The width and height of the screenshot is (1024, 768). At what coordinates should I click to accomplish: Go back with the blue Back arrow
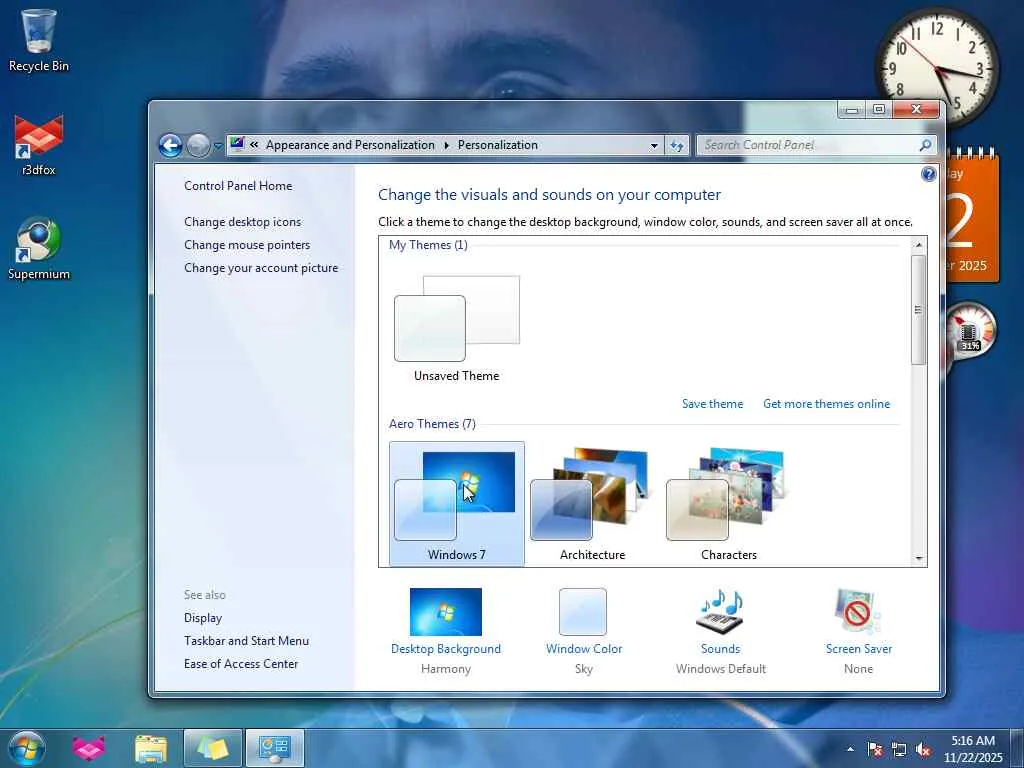coord(170,145)
